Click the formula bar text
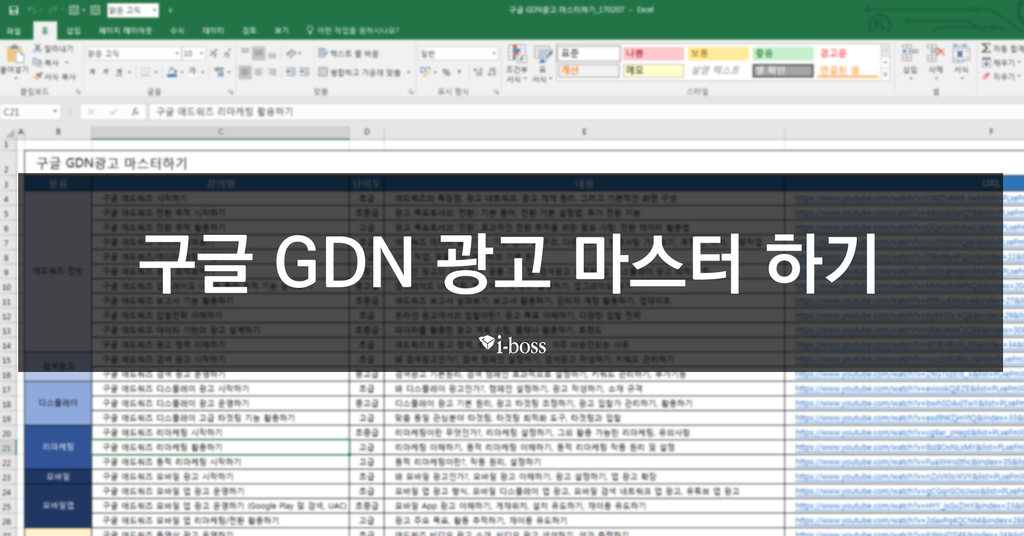The height and width of the screenshot is (536, 1024). [x=225, y=112]
